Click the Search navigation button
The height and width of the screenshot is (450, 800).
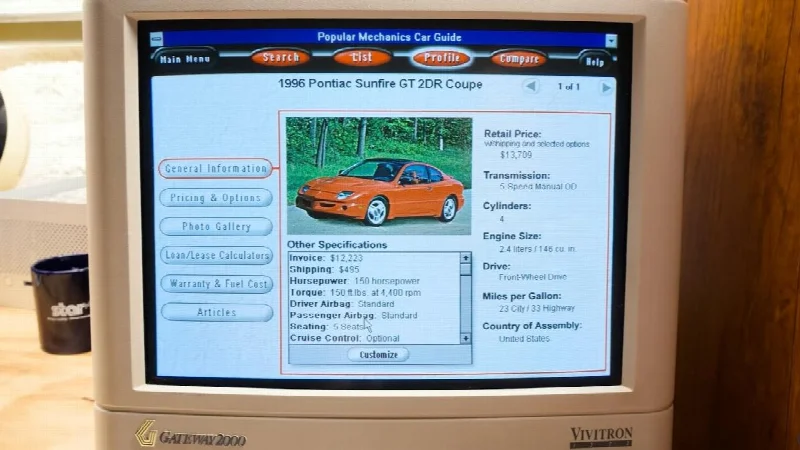click(x=280, y=57)
